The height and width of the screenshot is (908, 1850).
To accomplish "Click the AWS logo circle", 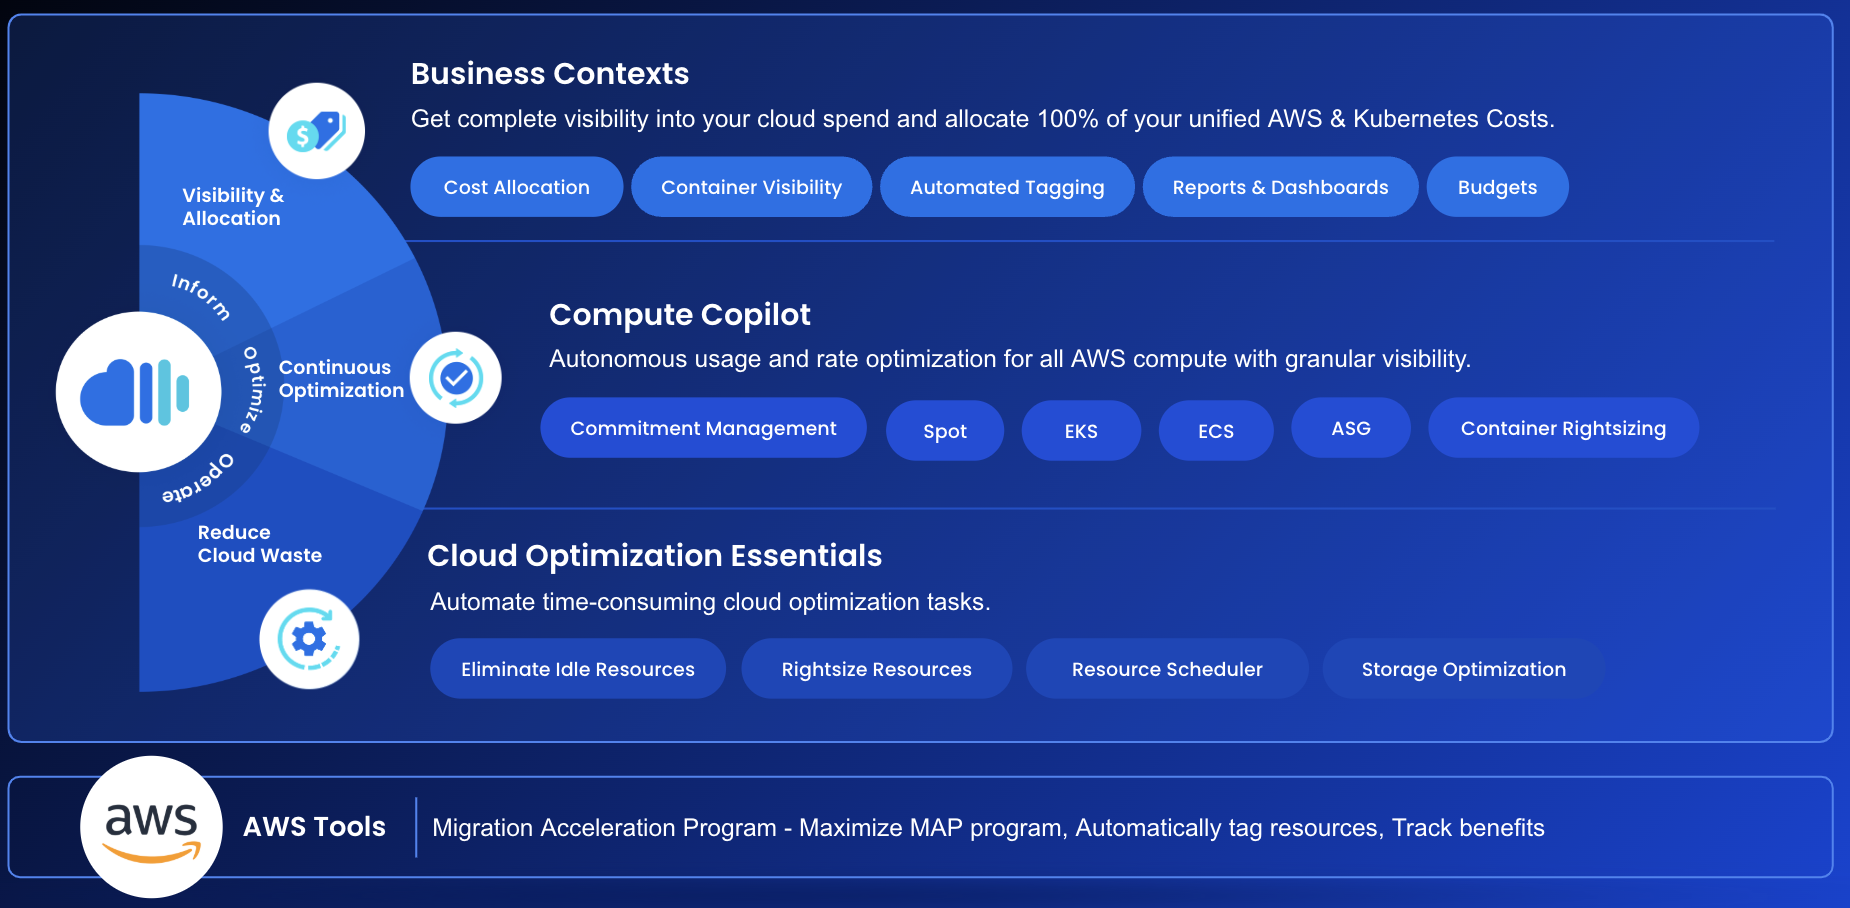I will (x=152, y=827).
